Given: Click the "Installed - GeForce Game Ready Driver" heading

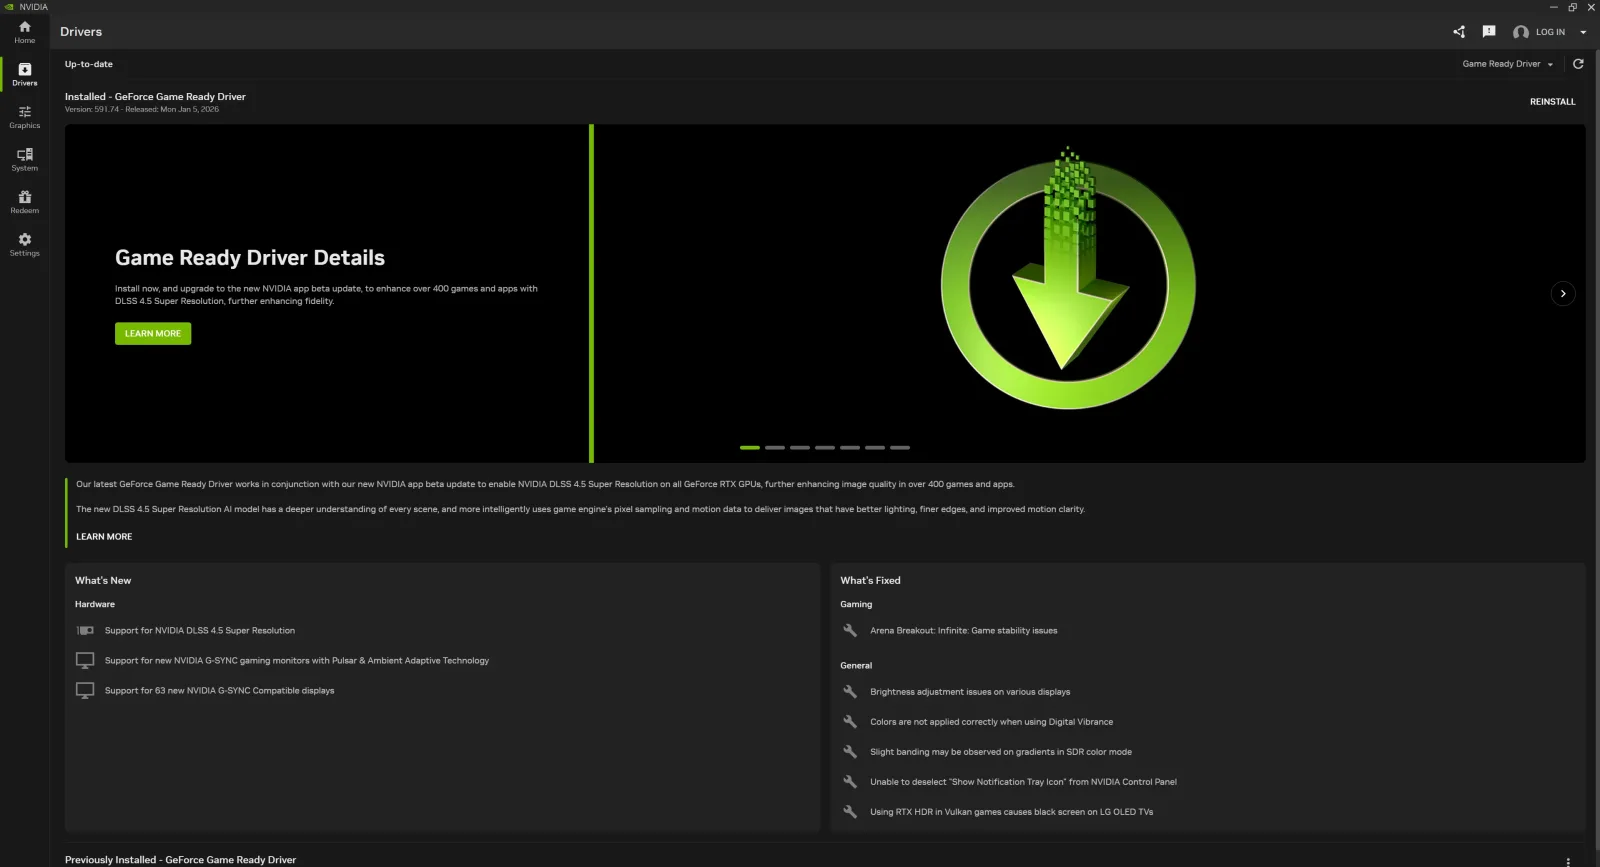Looking at the screenshot, I should pyautogui.click(x=155, y=97).
